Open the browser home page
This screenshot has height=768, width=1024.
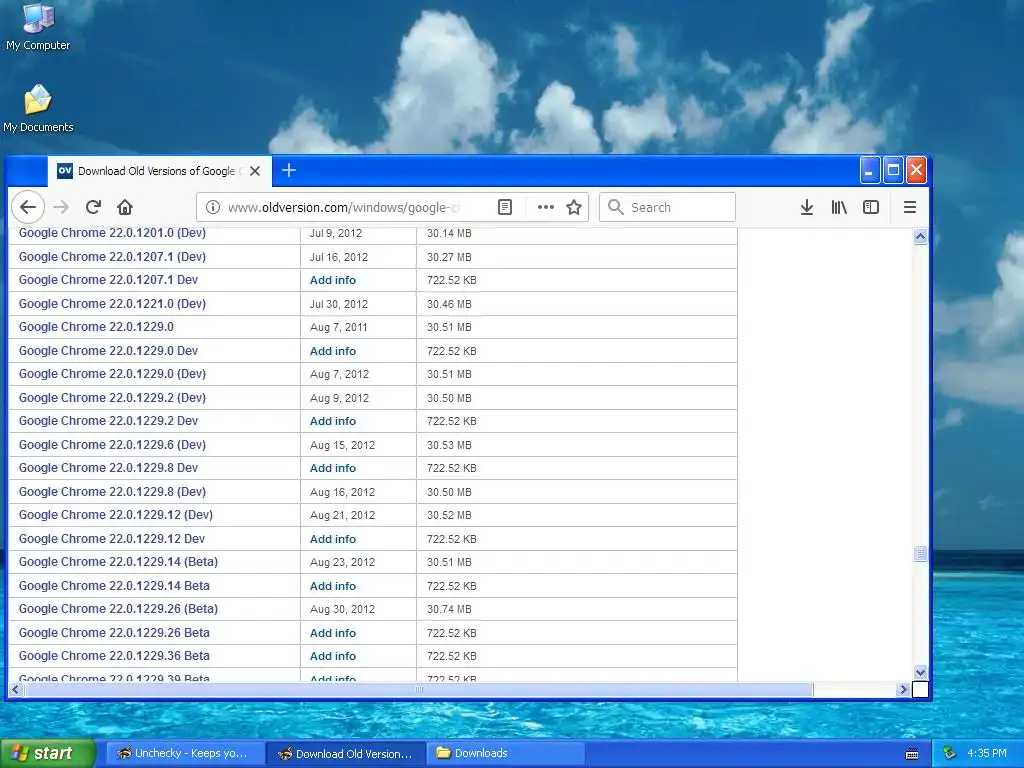click(x=125, y=208)
